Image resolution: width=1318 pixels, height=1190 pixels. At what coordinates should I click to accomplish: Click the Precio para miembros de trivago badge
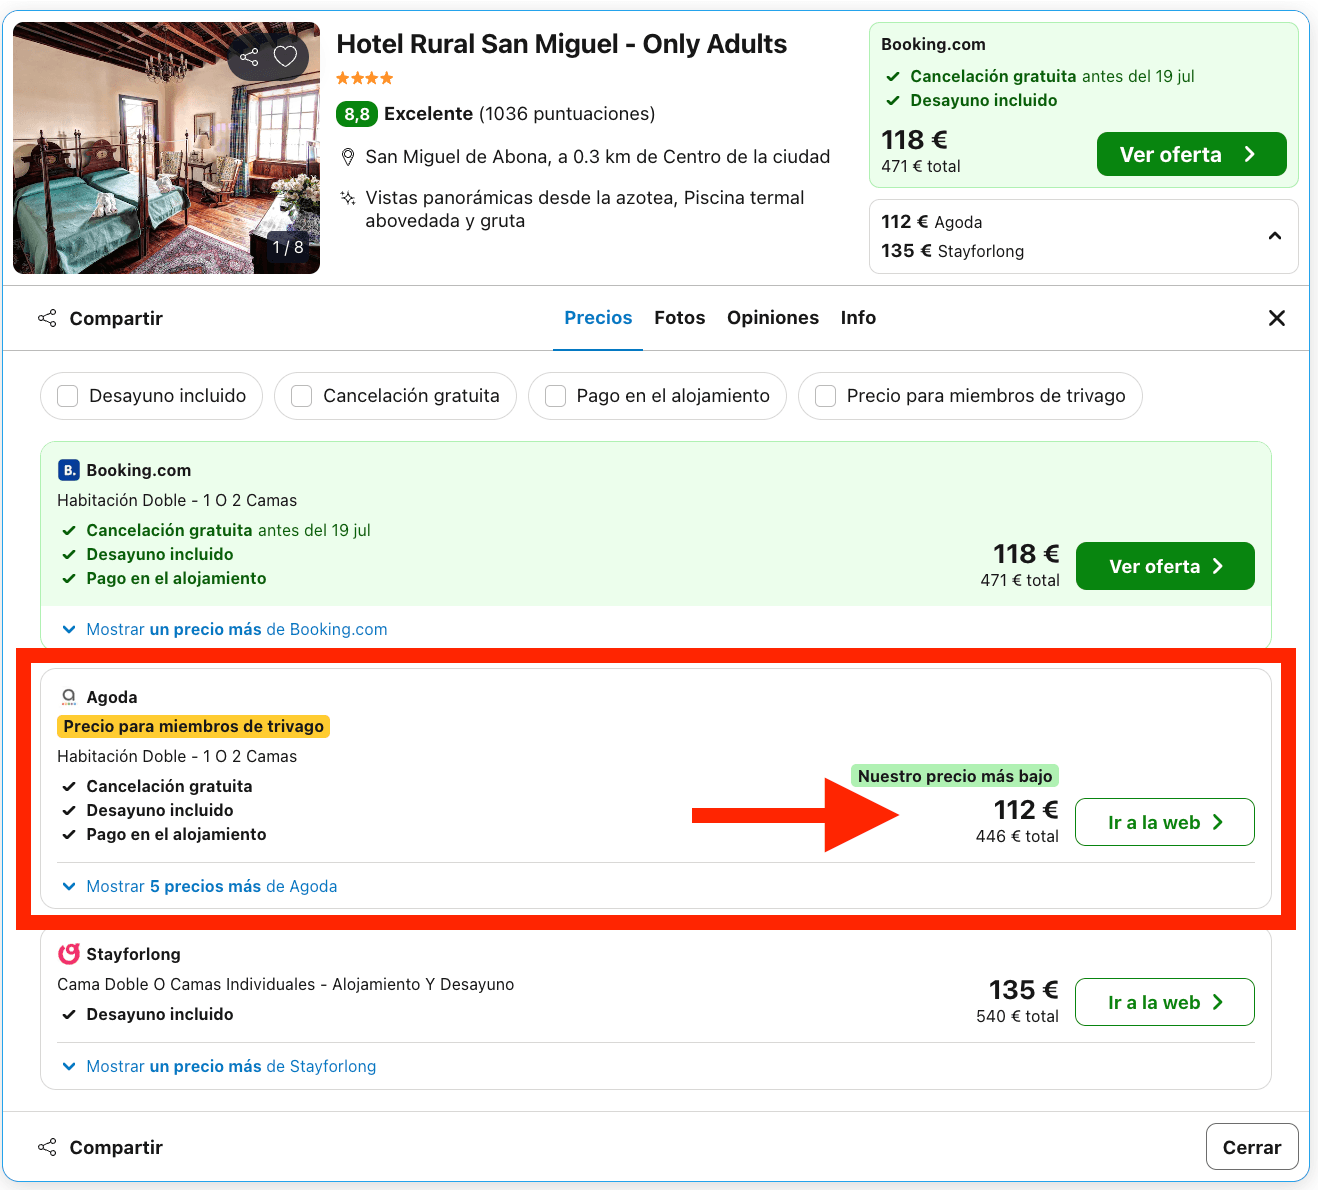[194, 726]
